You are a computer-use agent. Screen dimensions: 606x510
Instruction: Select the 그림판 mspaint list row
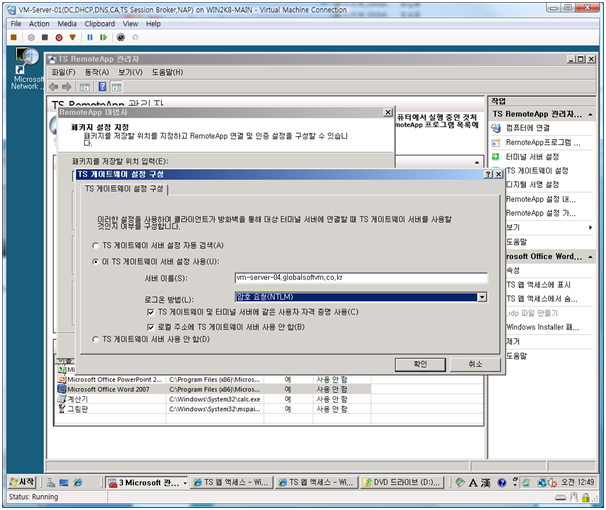[214, 409]
